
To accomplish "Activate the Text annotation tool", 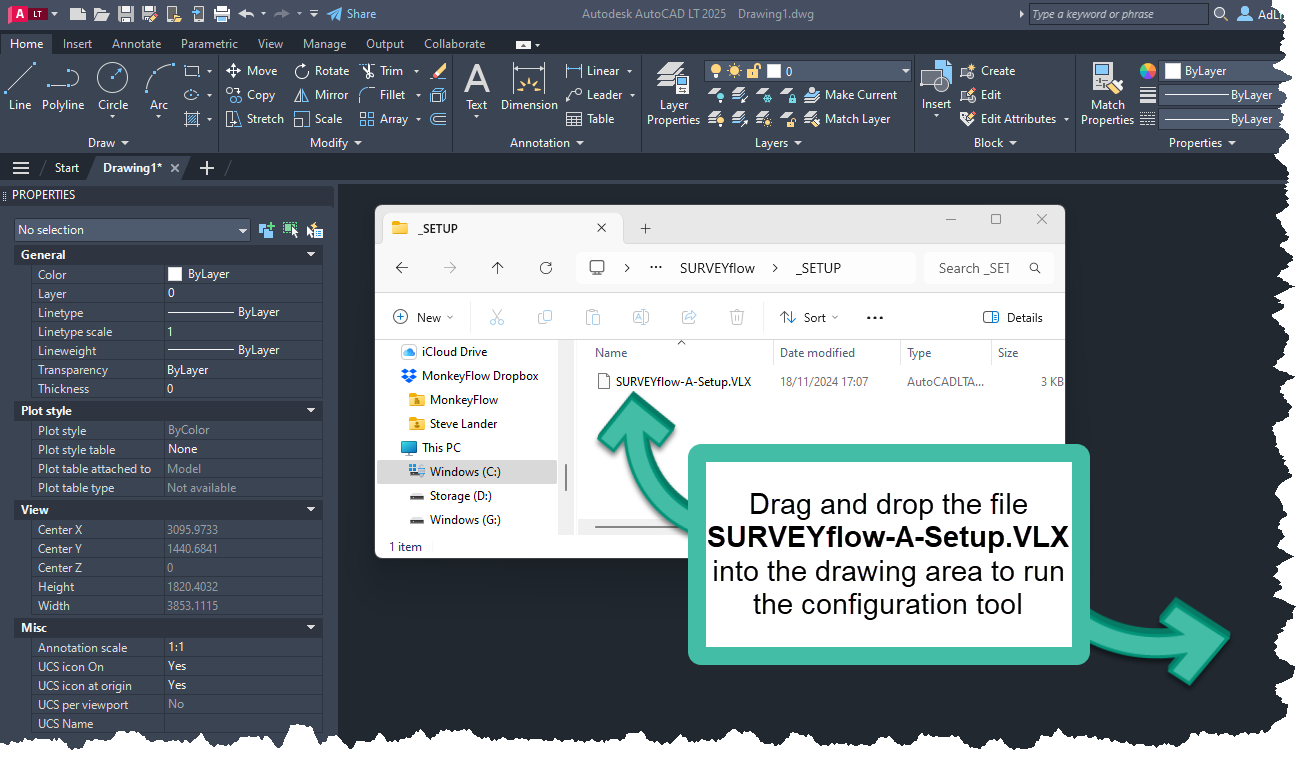I will pos(477,87).
